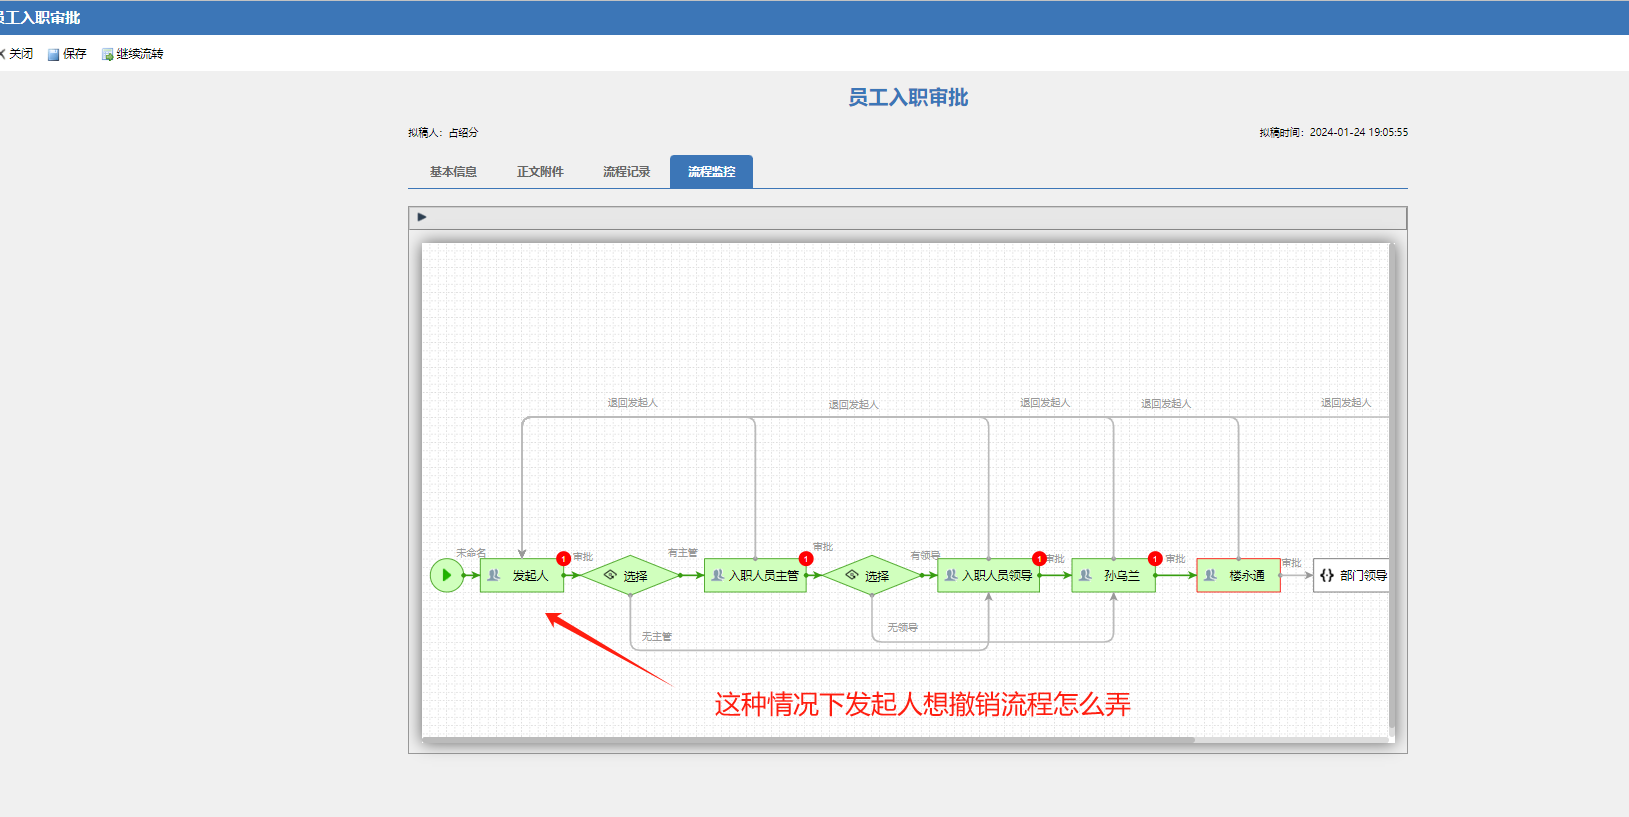Click the 审批 label between 楼永通 and 部门领导

click(x=1292, y=563)
